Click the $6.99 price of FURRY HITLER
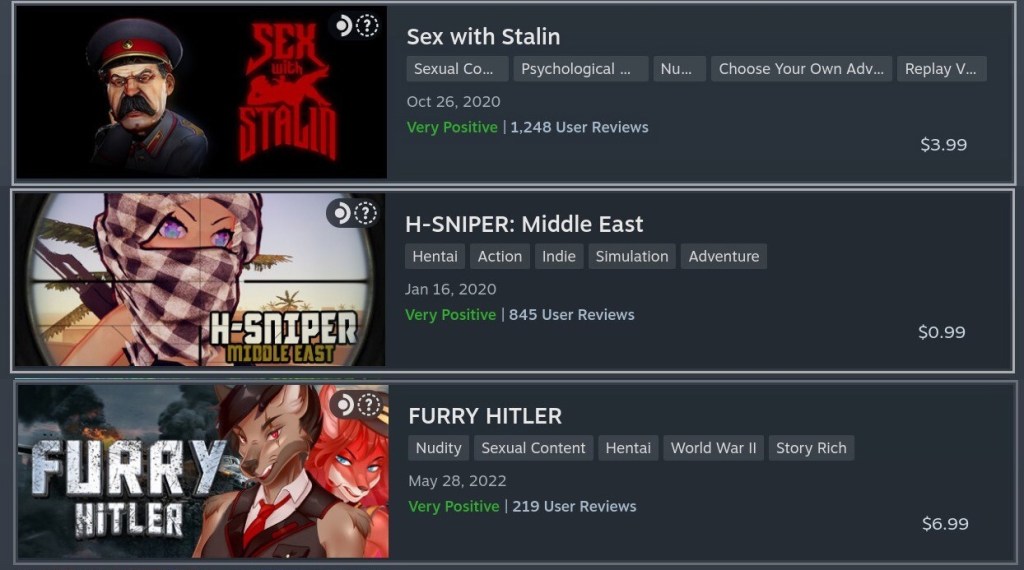Screen dimensions: 1024x570 (945, 524)
